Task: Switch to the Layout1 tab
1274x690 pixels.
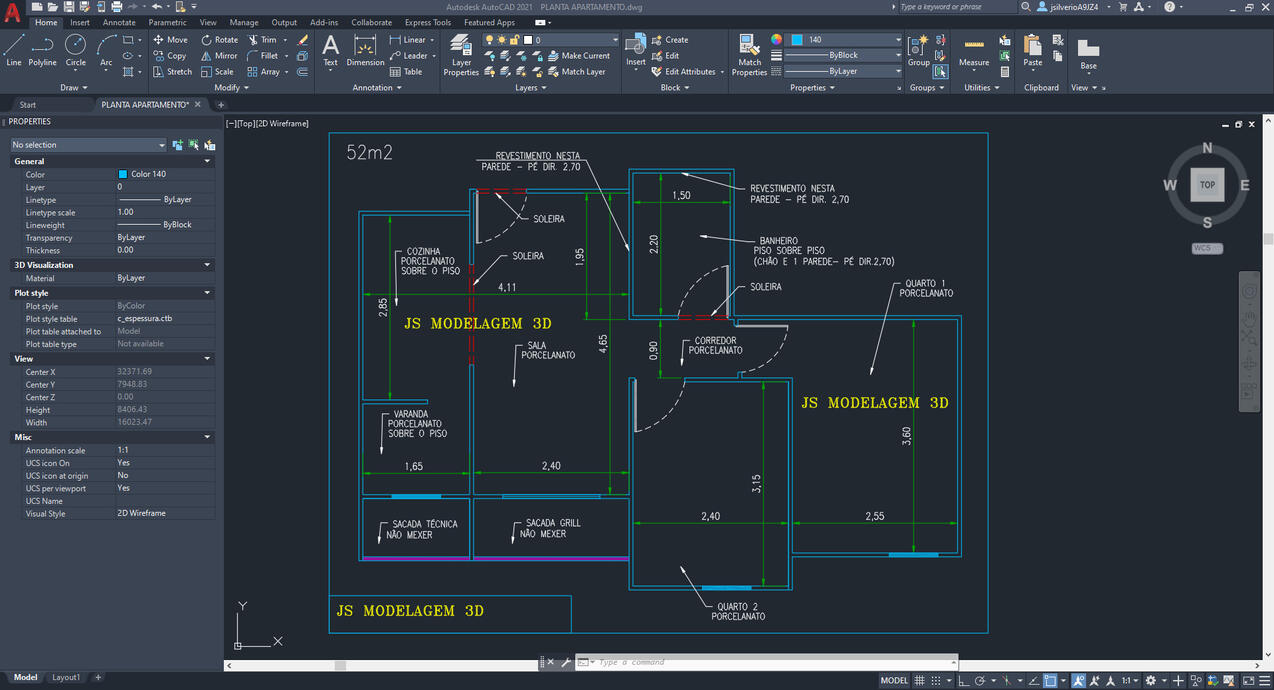Action: tap(66, 677)
